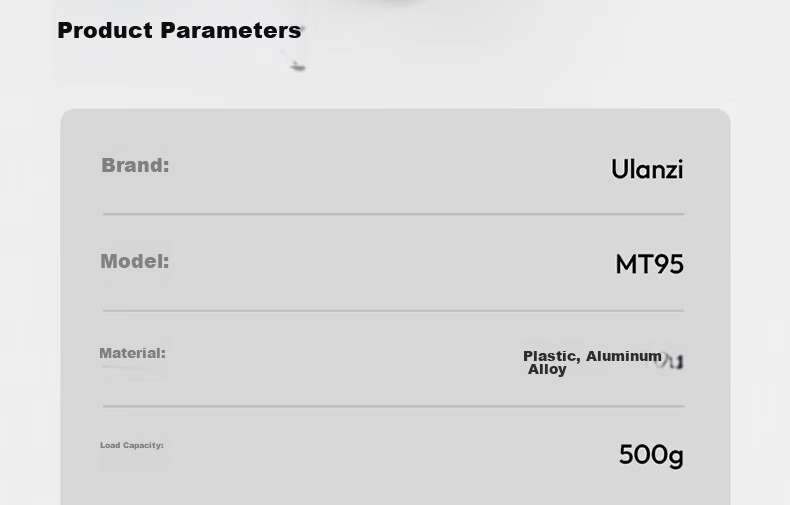Click the smudged mark right of "Aluminum"
Screen dimensions: 790x505
point(670,361)
